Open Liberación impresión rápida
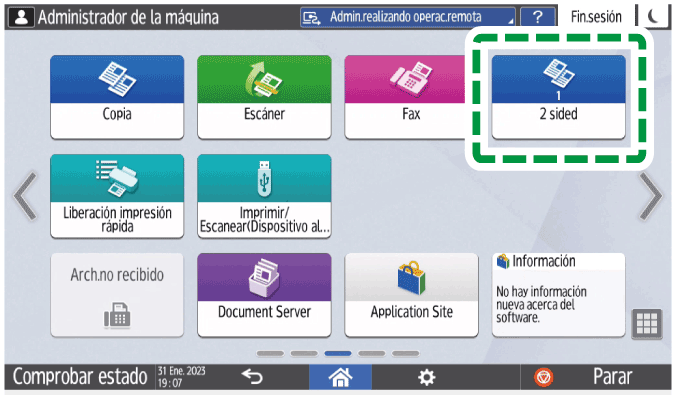The image size is (675, 401). tap(117, 196)
